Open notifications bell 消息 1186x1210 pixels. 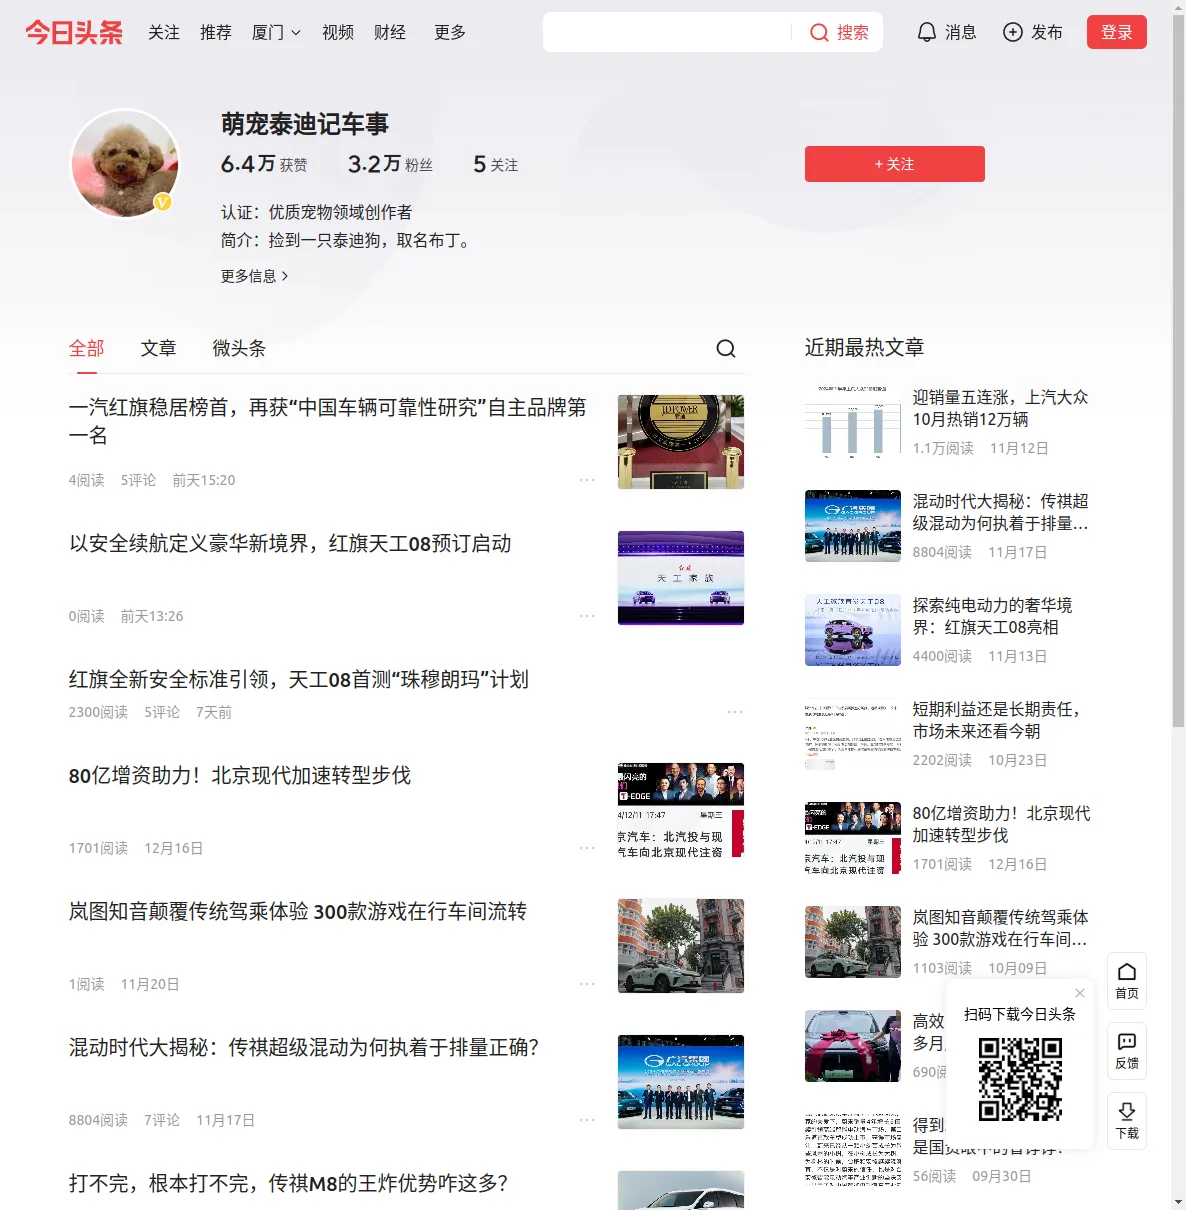pyautogui.click(x=947, y=32)
